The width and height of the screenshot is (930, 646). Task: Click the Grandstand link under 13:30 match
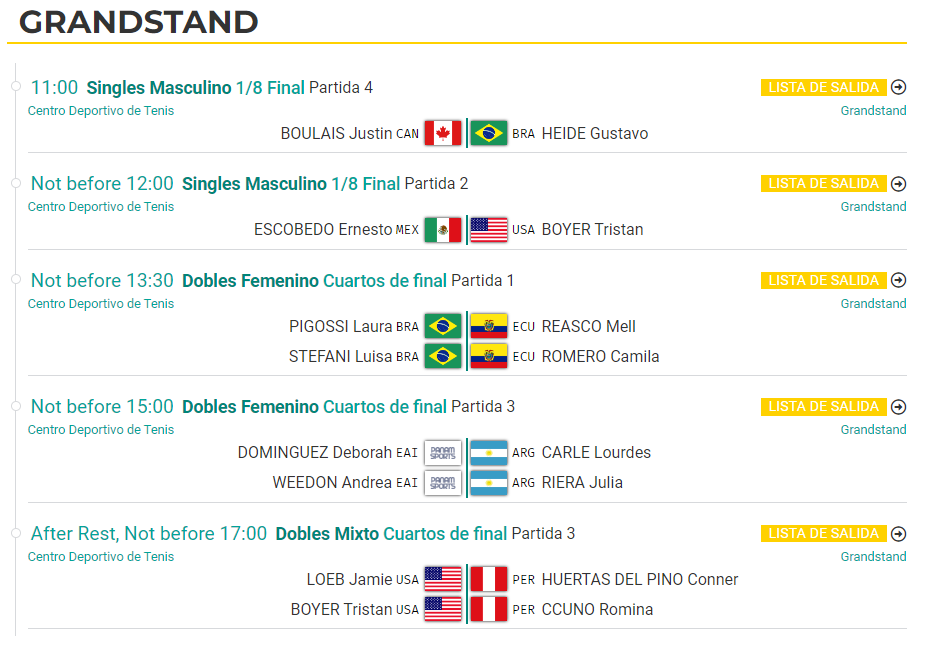point(873,304)
